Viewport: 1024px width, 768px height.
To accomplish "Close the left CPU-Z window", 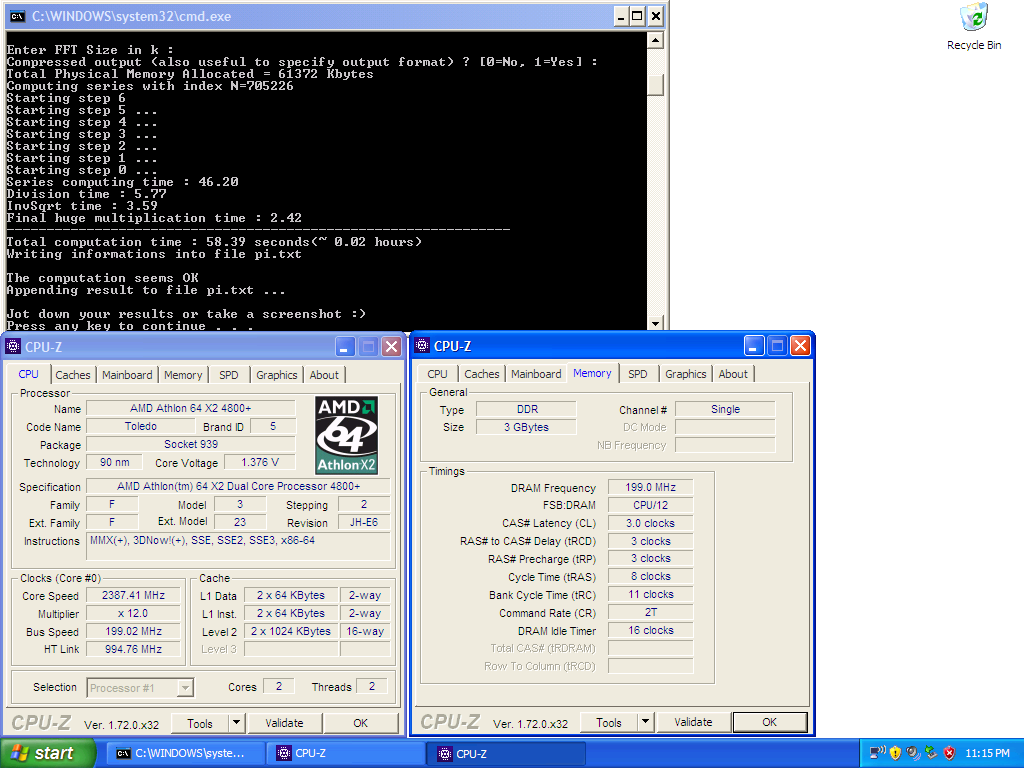I will (x=391, y=346).
